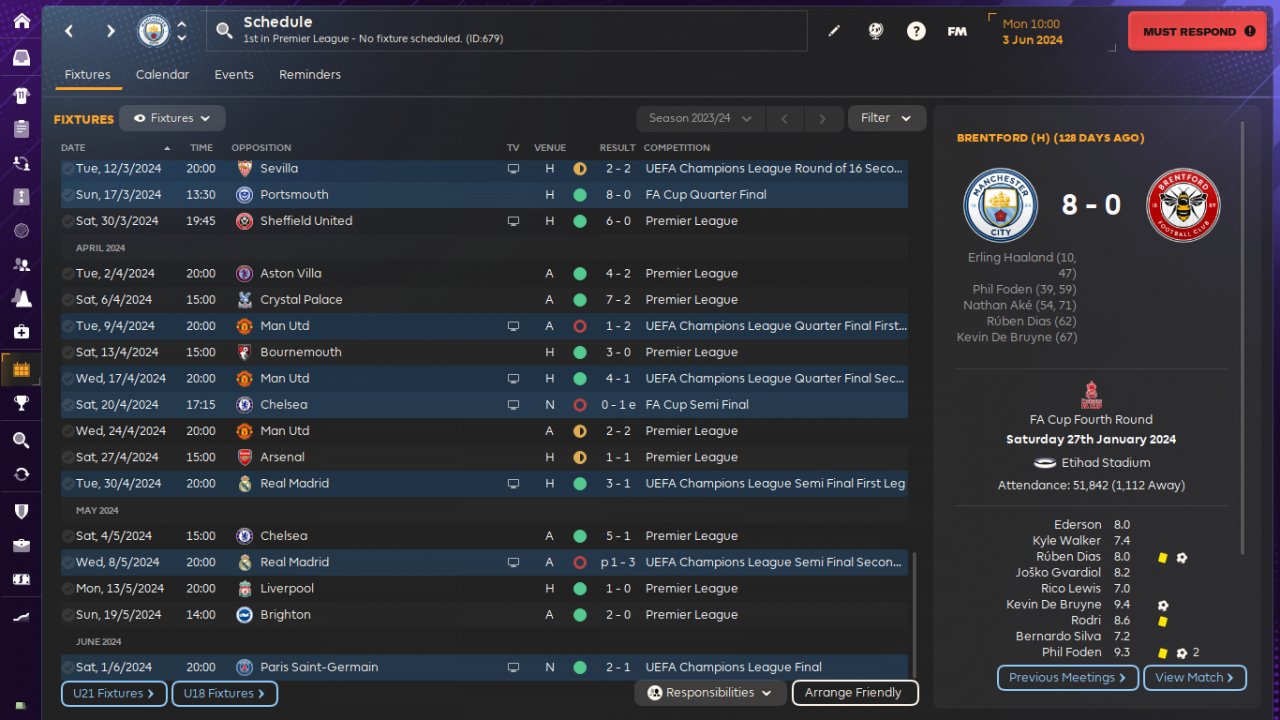This screenshot has height=720, width=1280.
Task: Toggle the check circle beside Sat, 6/4/2024
Action: 67,300
